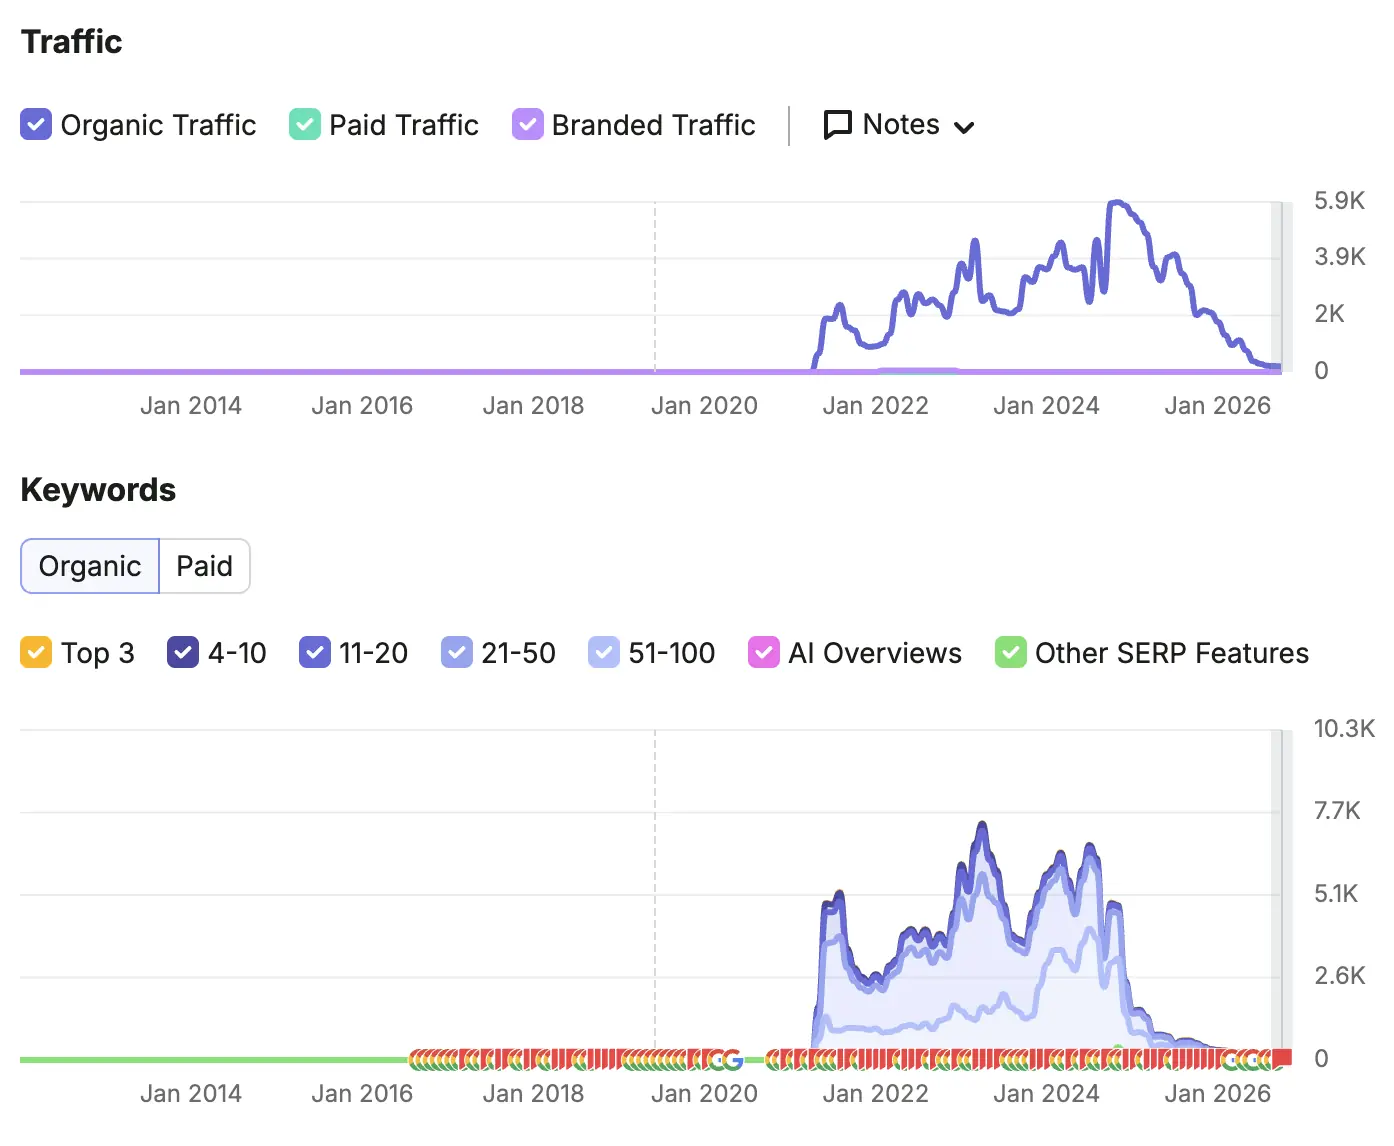Click the Google update marker near Jan 2020

click(733, 1059)
